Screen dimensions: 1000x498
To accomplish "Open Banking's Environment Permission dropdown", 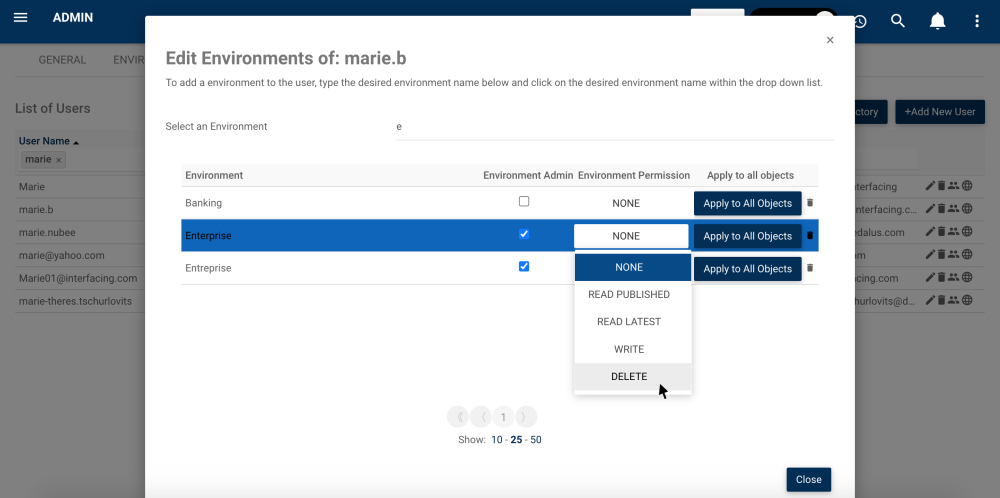I will click(626, 203).
